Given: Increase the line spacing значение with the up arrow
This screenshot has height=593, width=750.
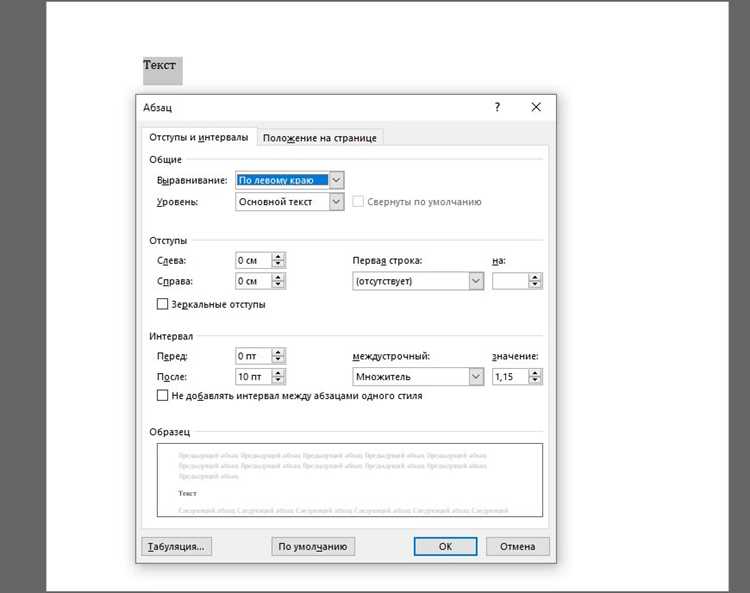Looking at the screenshot, I should [535, 373].
